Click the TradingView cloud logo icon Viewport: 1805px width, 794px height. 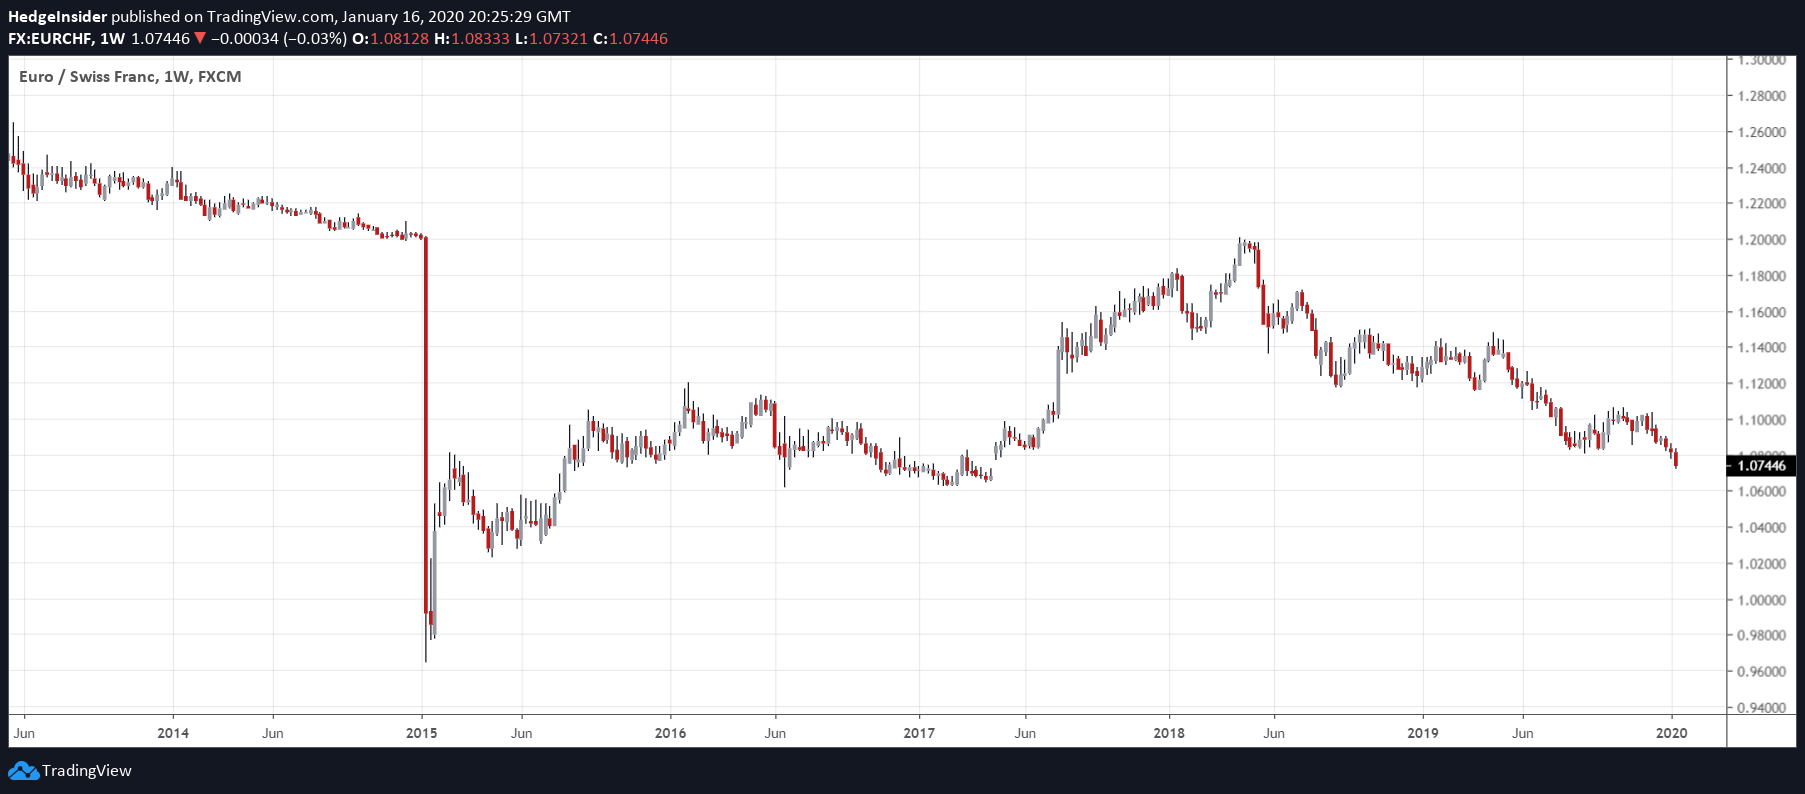click(23, 771)
